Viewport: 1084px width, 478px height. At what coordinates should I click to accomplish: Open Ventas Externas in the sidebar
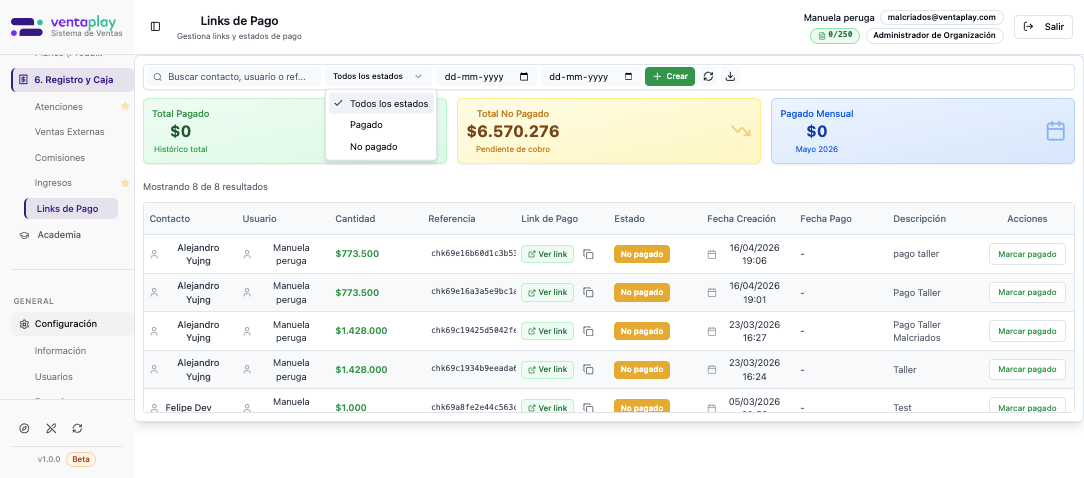pyautogui.click(x=69, y=131)
